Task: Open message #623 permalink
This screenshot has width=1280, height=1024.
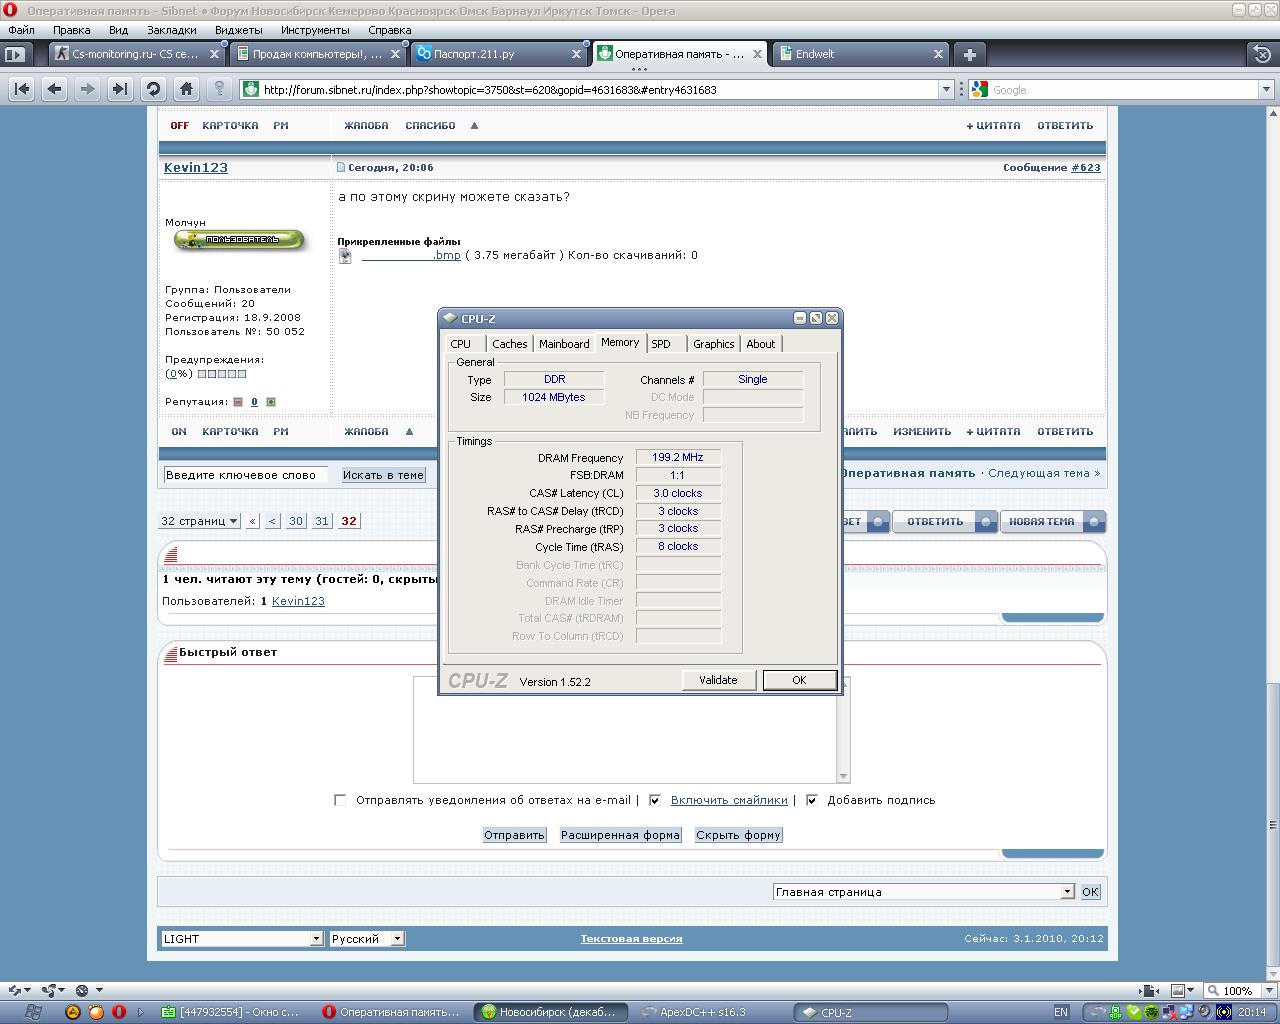Action: tap(1086, 168)
